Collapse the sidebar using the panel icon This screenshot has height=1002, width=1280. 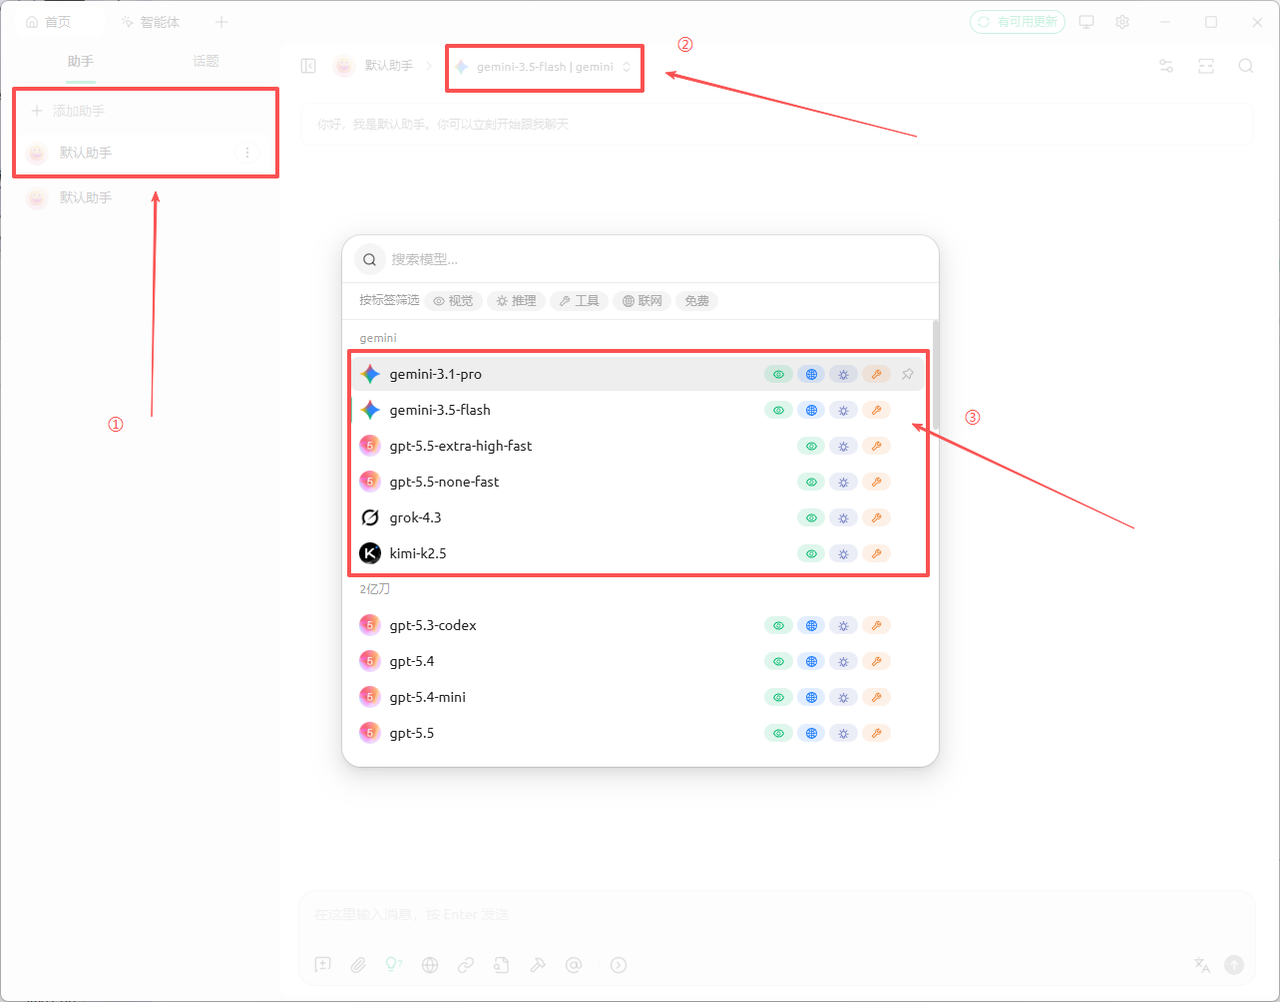click(x=309, y=66)
